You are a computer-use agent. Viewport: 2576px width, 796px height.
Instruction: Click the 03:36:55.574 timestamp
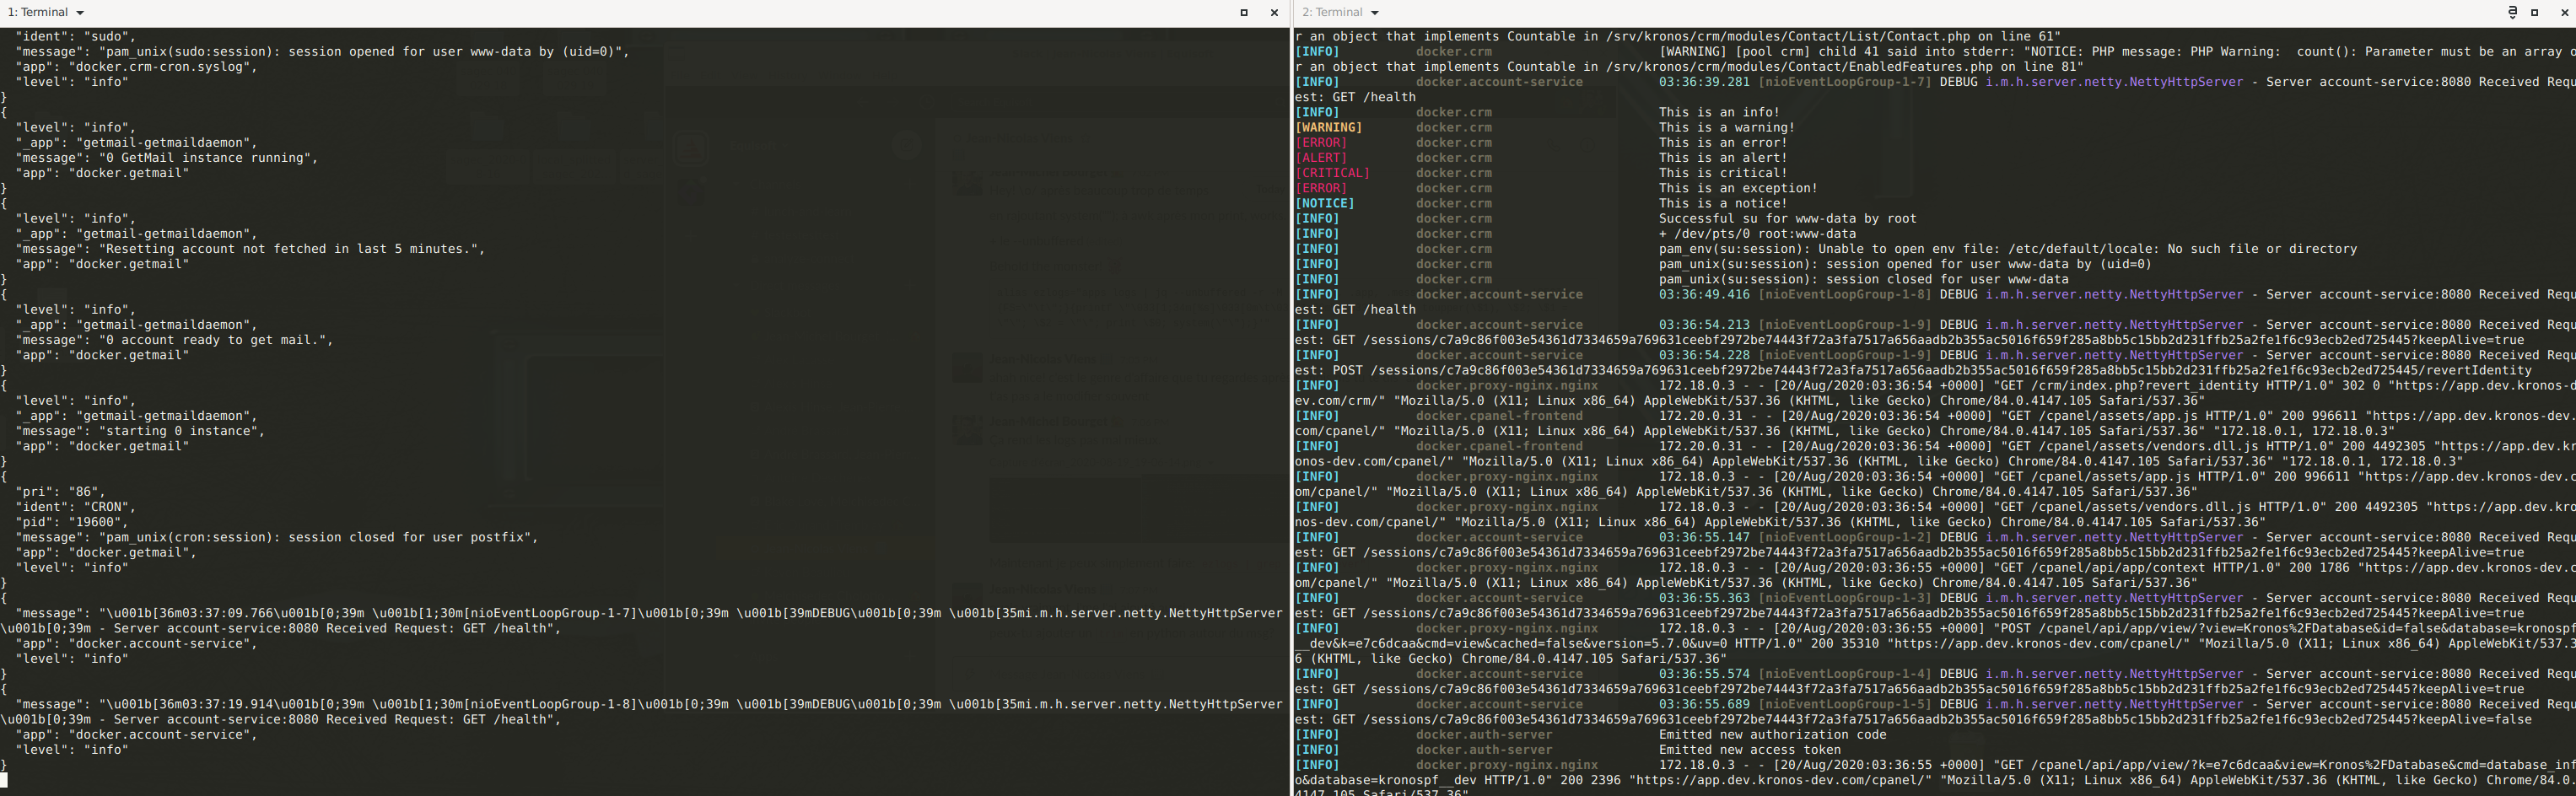tap(1704, 674)
